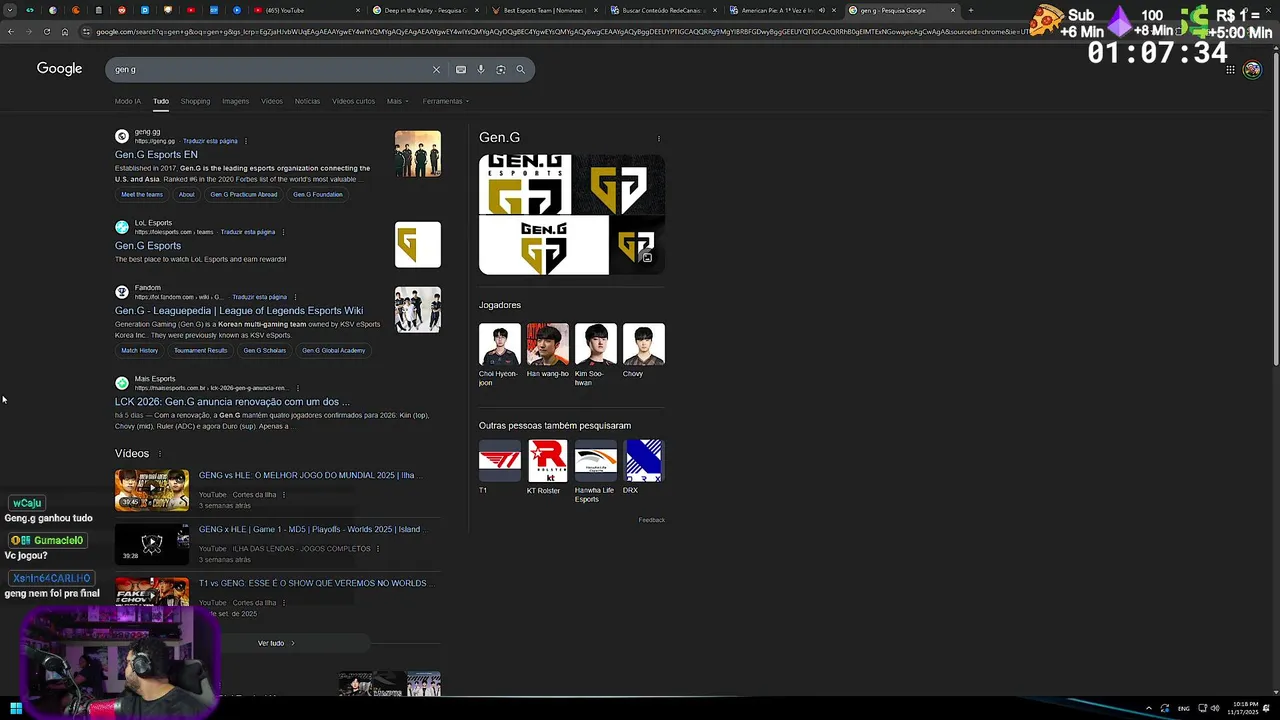Start voice search with the microphone icon

click(481, 69)
